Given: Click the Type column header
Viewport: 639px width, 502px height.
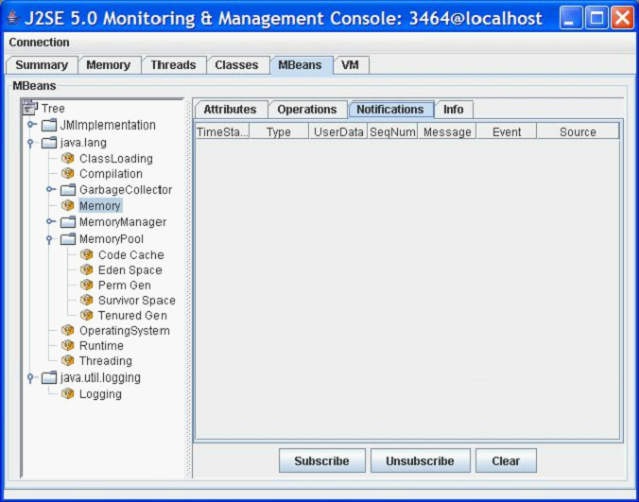Looking at the screenshot, I should [x=279, y=132].
